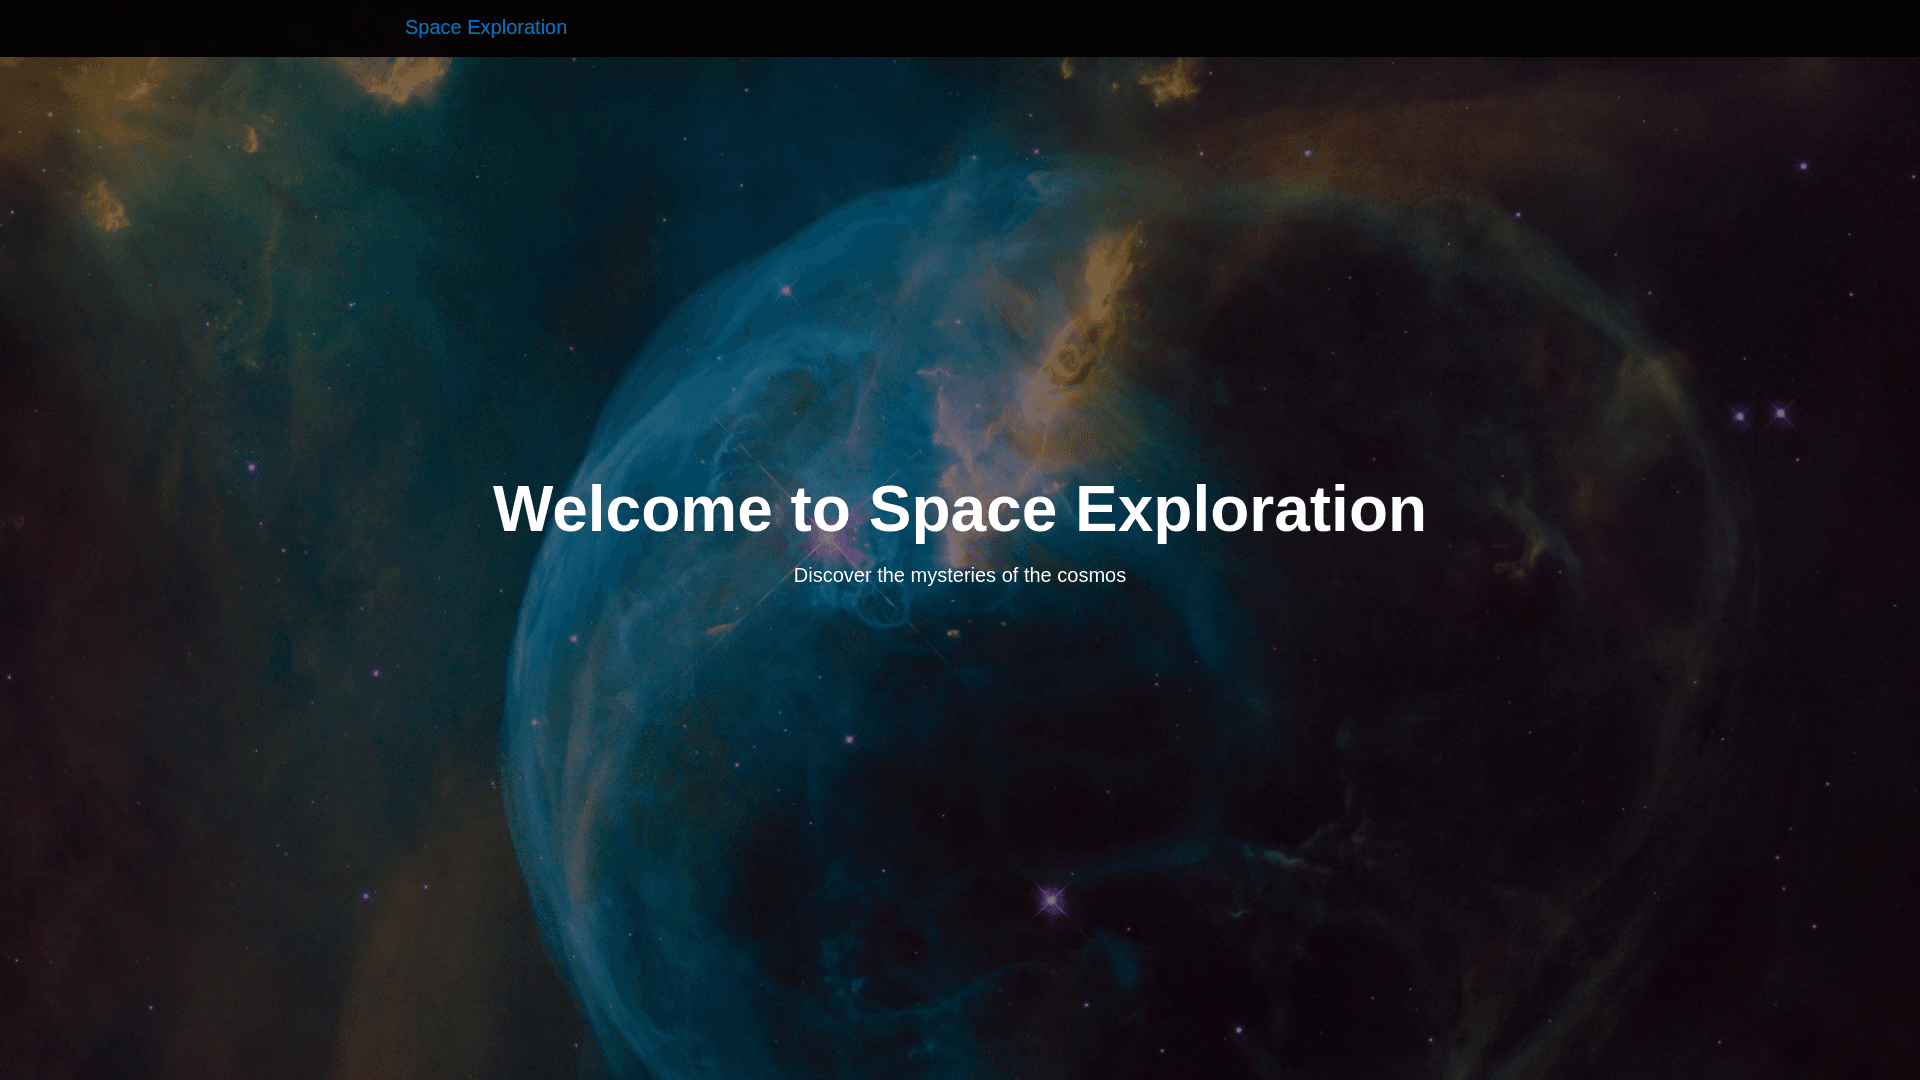Click the Space Exploration navbar link
This screenshot has width=1920, height=1080.
coord(485,27)
